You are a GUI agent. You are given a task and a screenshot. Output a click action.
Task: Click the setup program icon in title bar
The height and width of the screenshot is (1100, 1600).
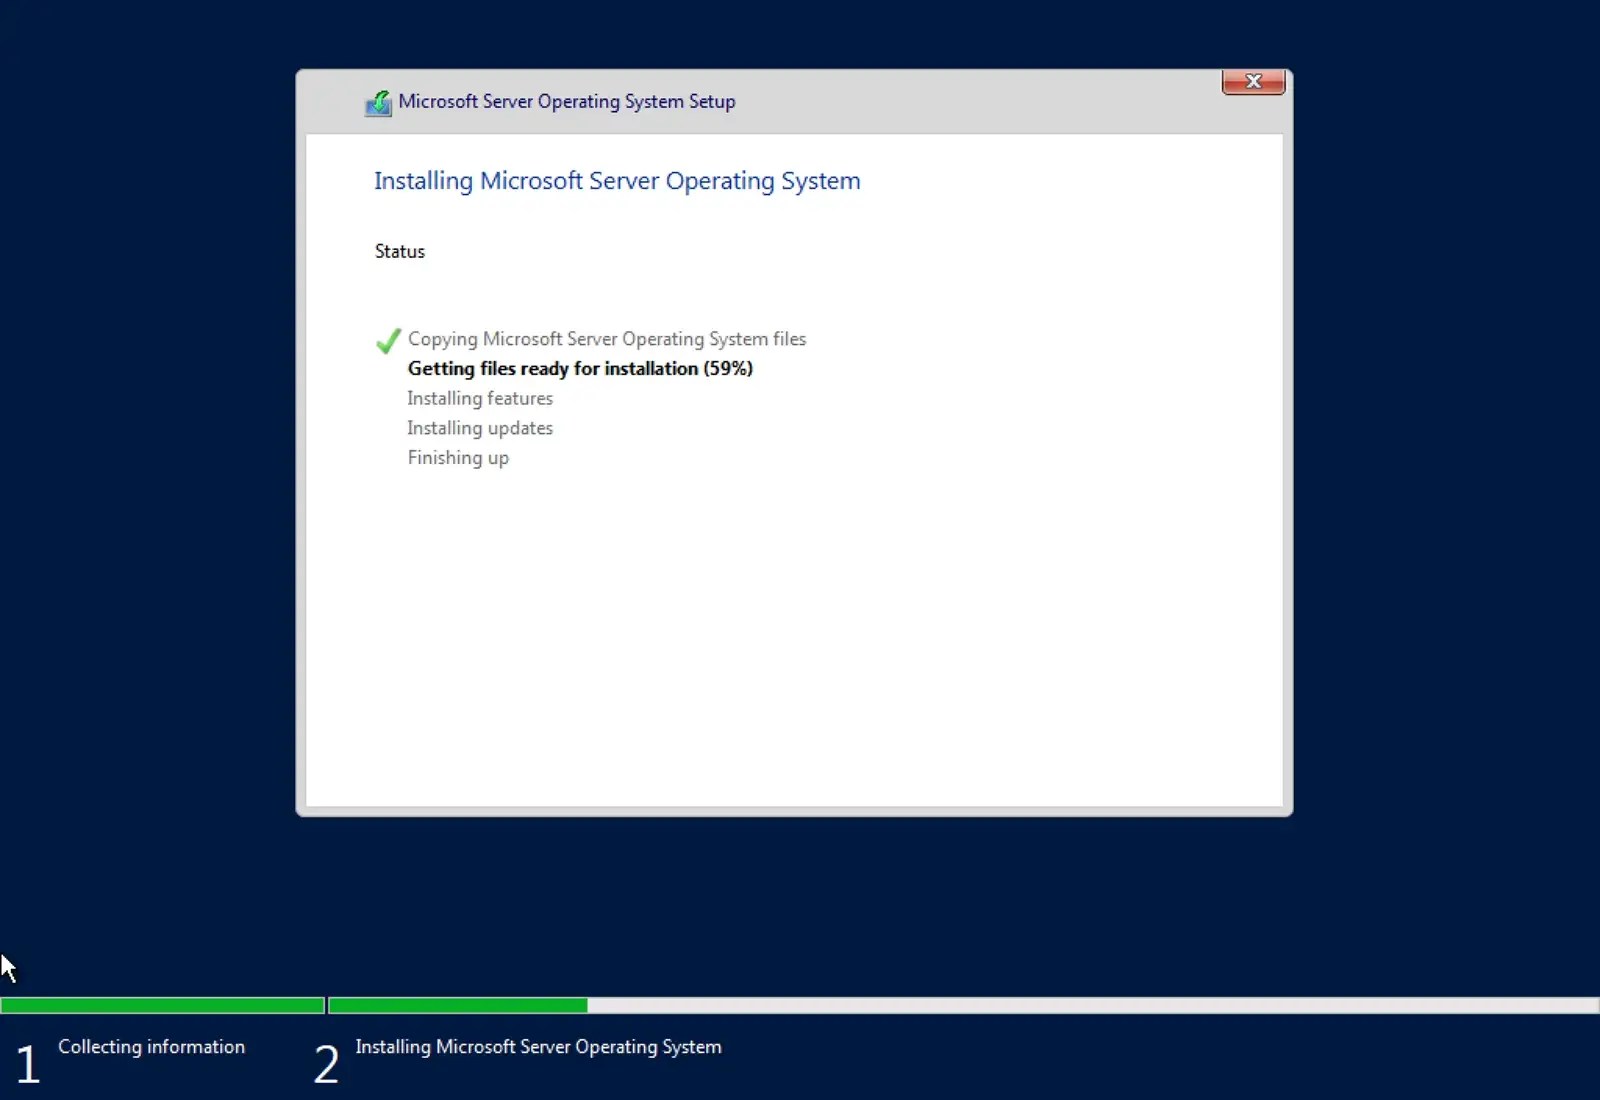378,103
